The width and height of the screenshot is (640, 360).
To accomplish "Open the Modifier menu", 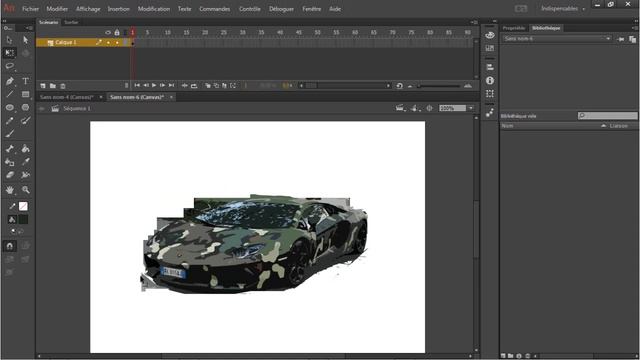I will pos(57,9).
